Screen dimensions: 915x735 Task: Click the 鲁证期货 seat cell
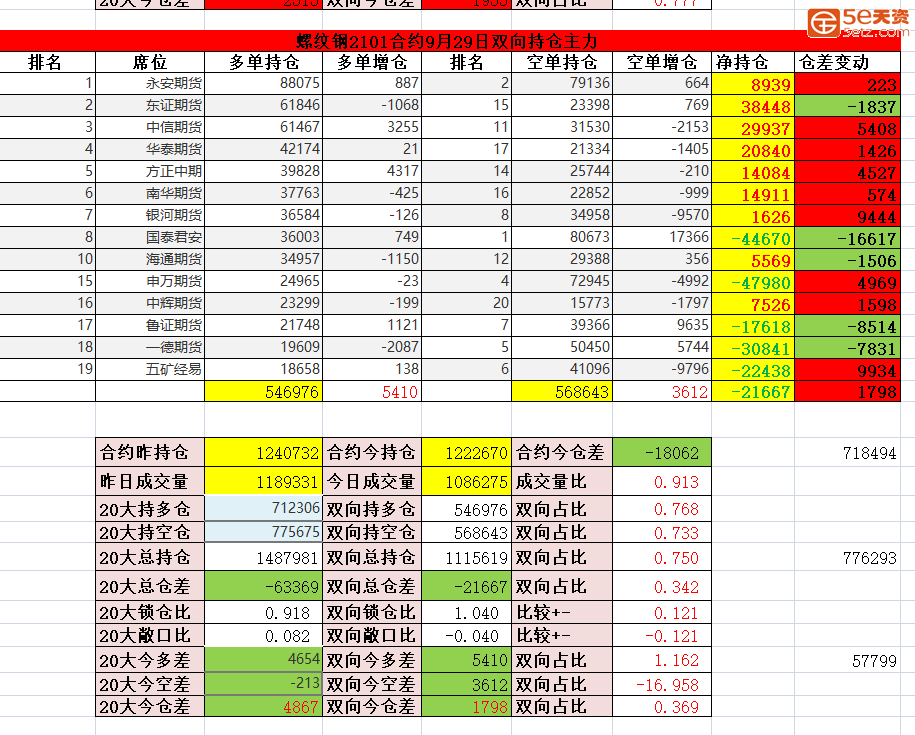pos(150,325)
